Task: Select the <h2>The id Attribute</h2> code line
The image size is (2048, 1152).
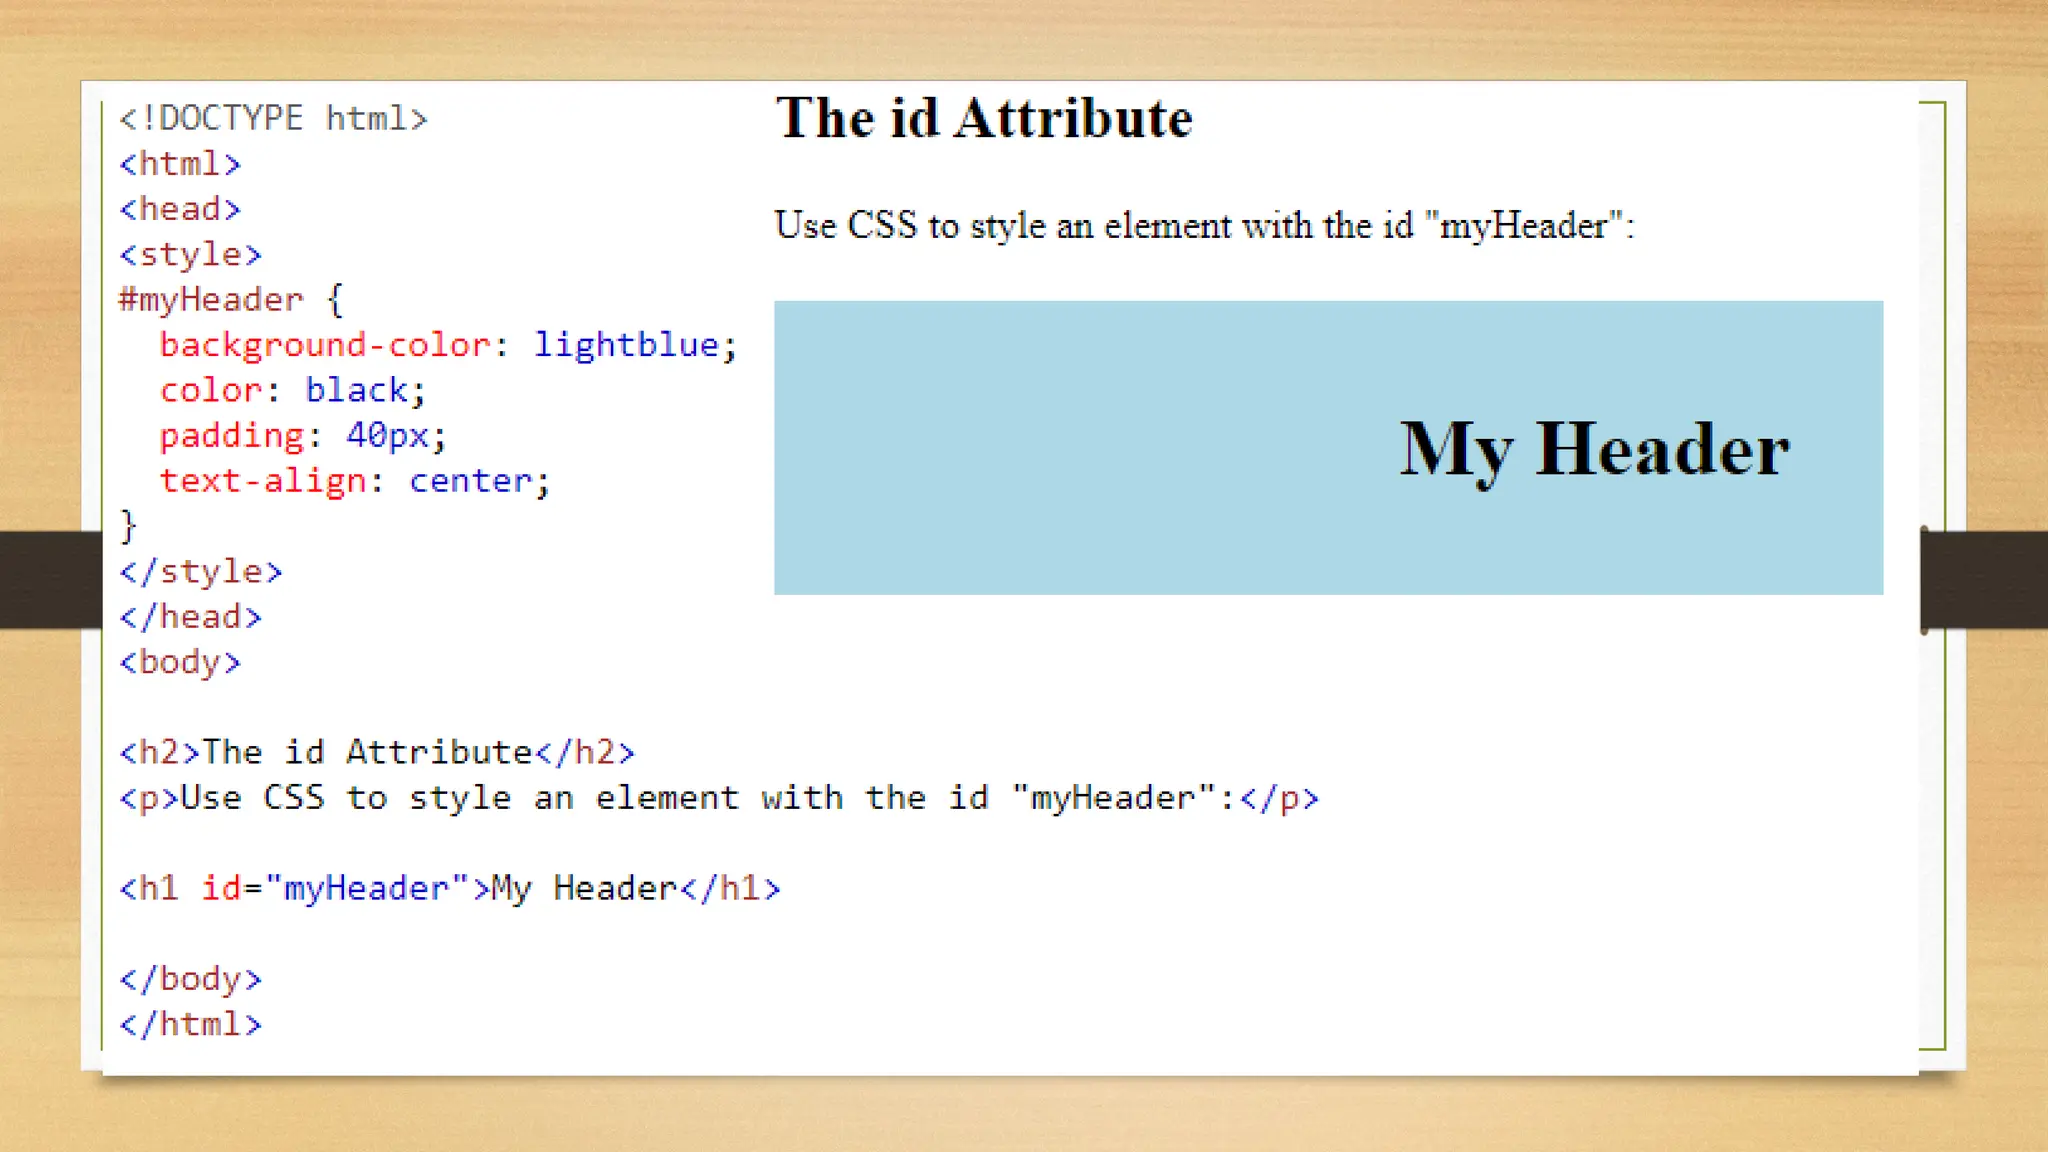Action: click(376, 752)
